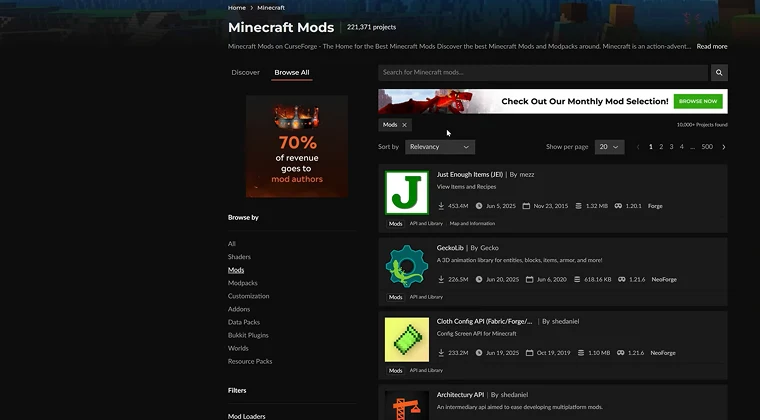
Task: Open the Just Enough Items mod icon
Action: [407, 193]
